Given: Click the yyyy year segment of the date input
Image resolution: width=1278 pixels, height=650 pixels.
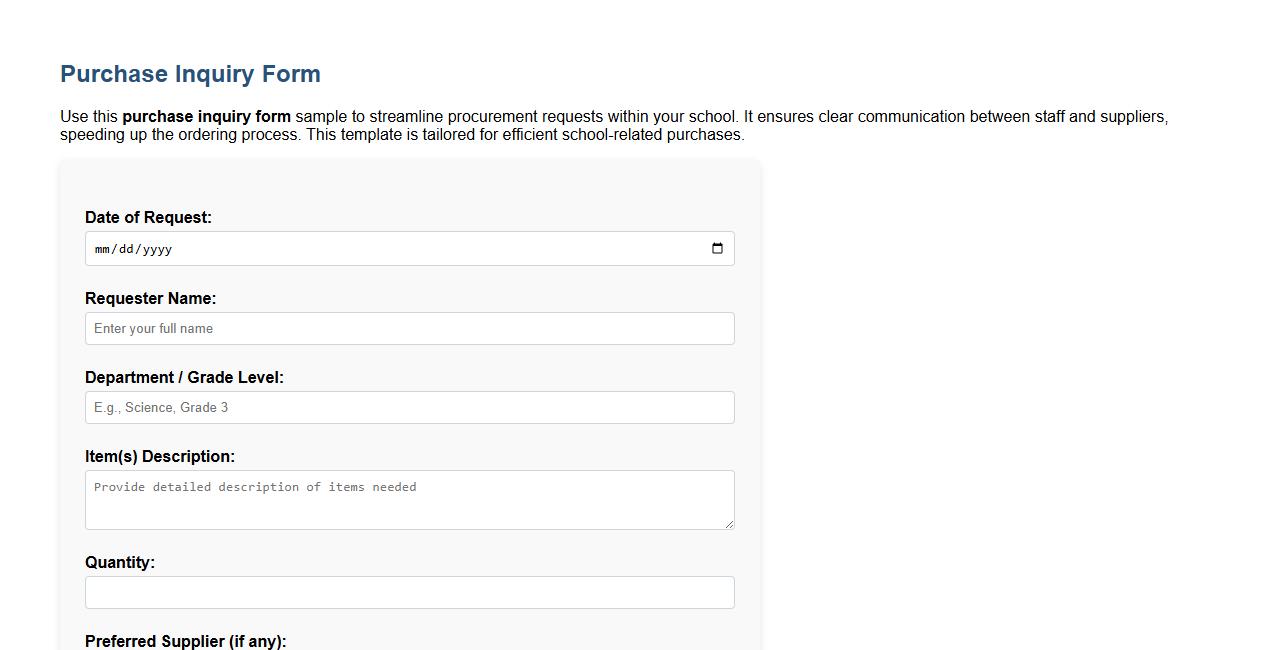Looking at the screenshot, I should 157,249.
